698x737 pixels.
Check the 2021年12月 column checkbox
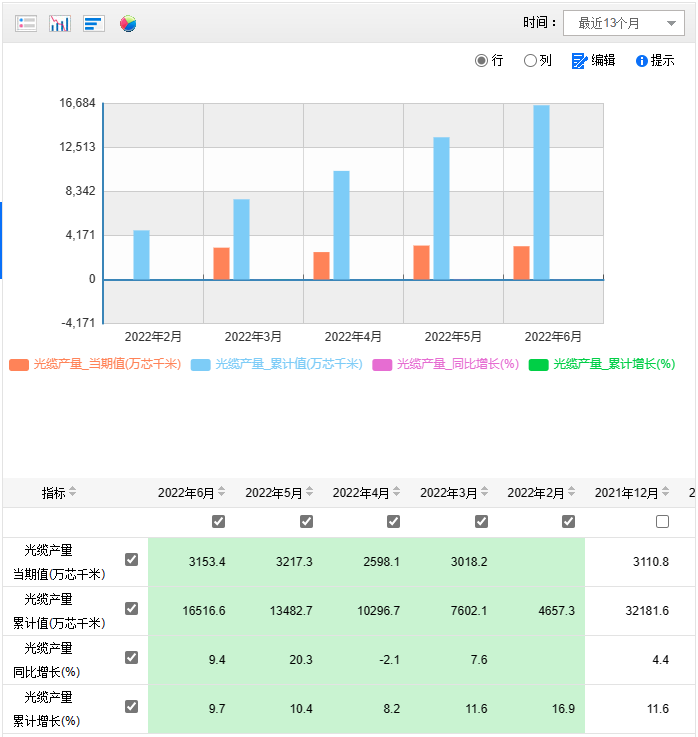[x=662, y=522]
